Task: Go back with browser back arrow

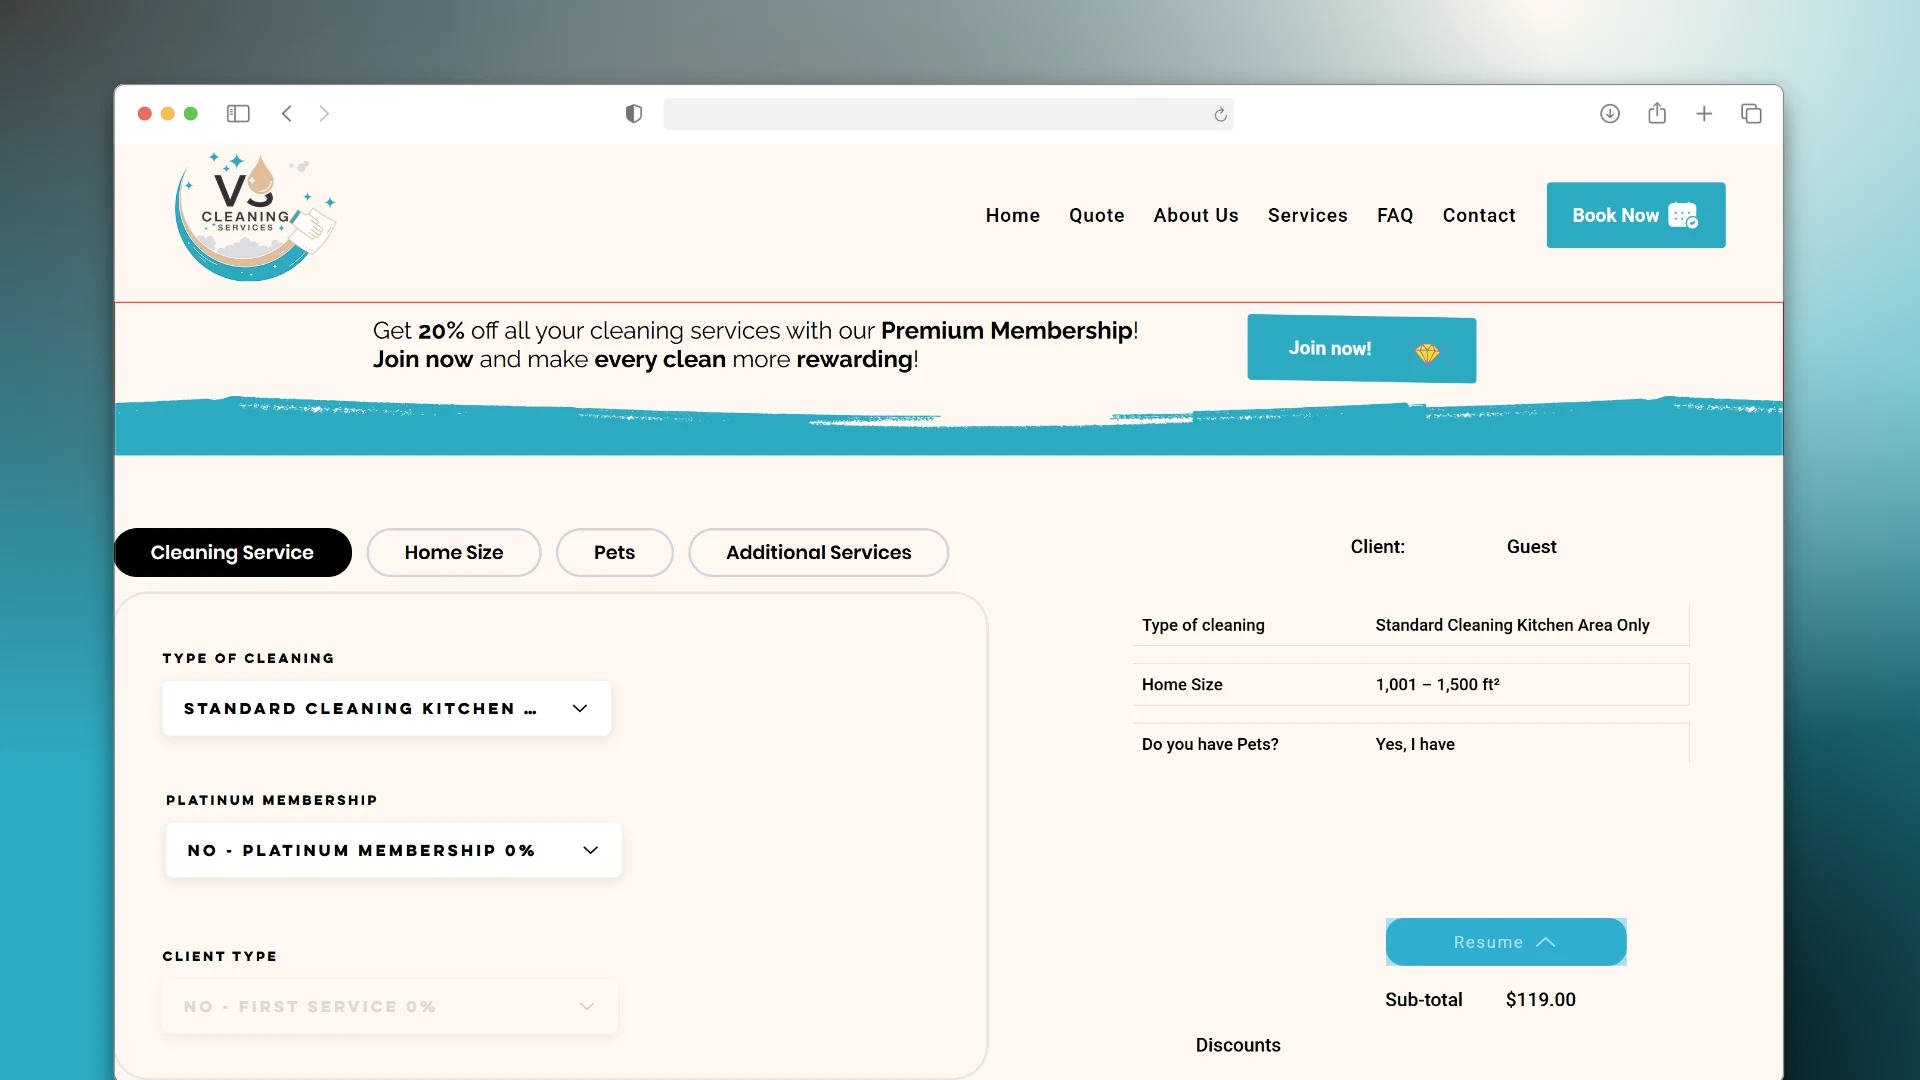Action: [287, 114]
